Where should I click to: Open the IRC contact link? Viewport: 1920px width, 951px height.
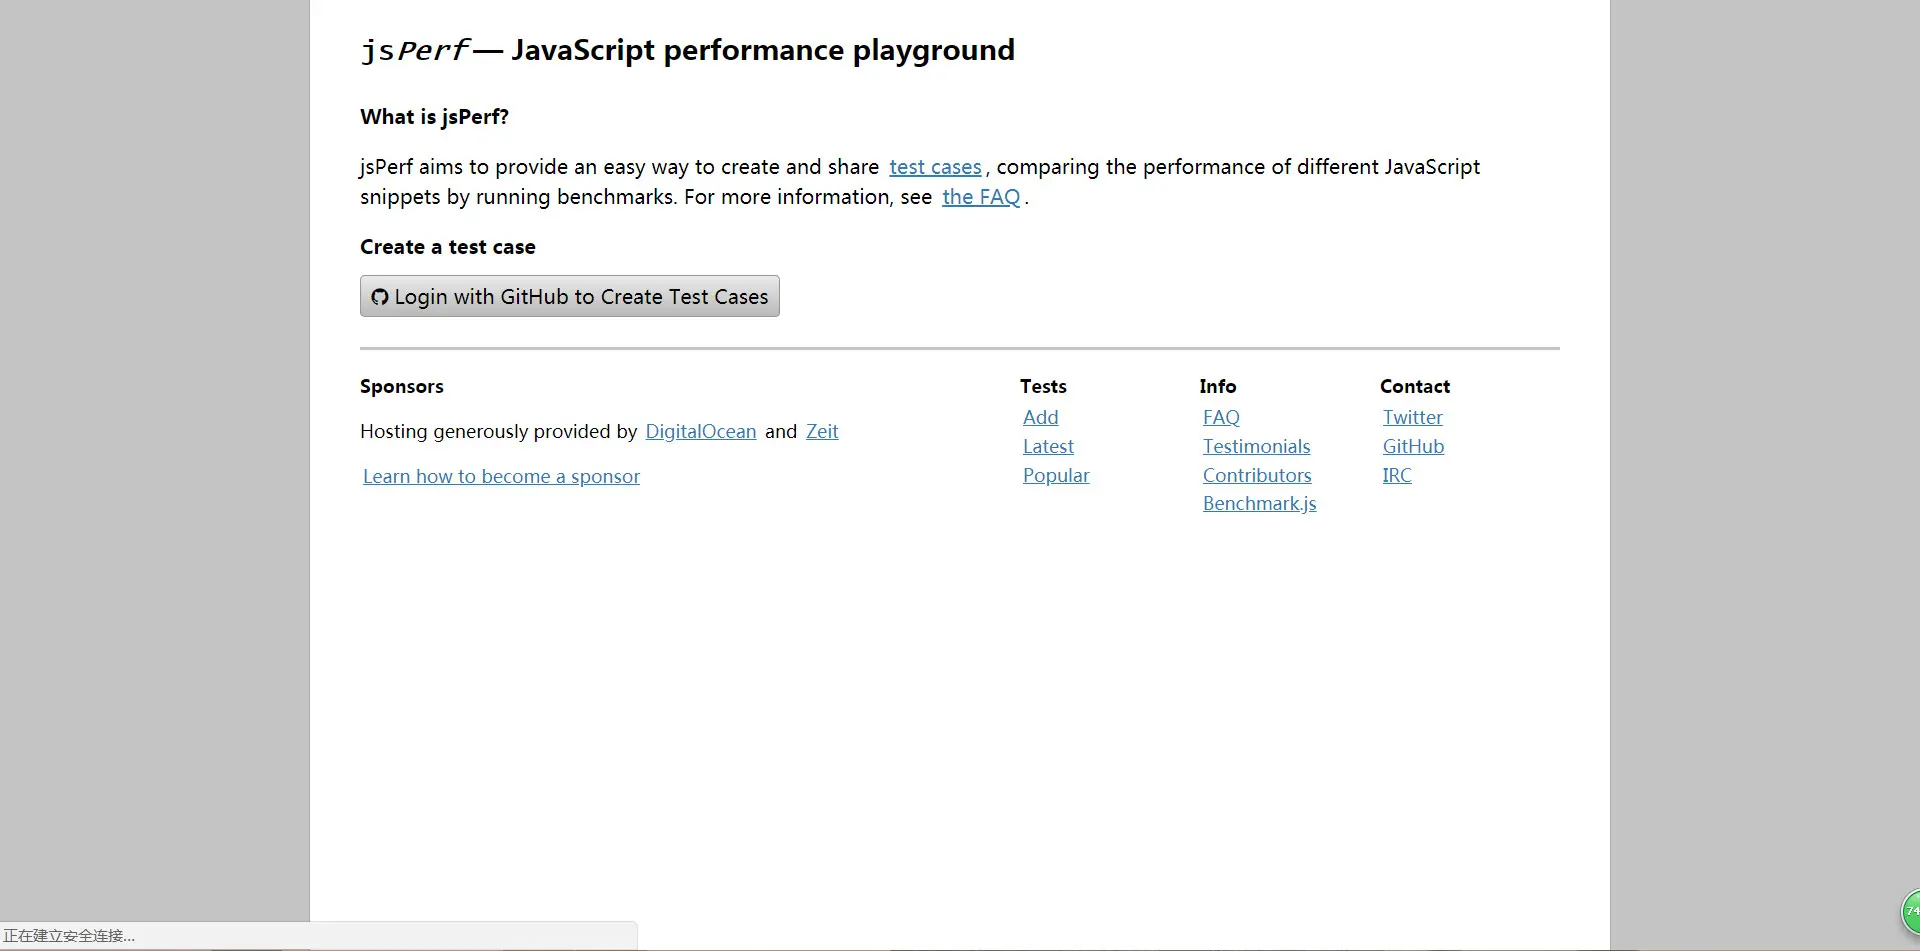click(1397, 475)
